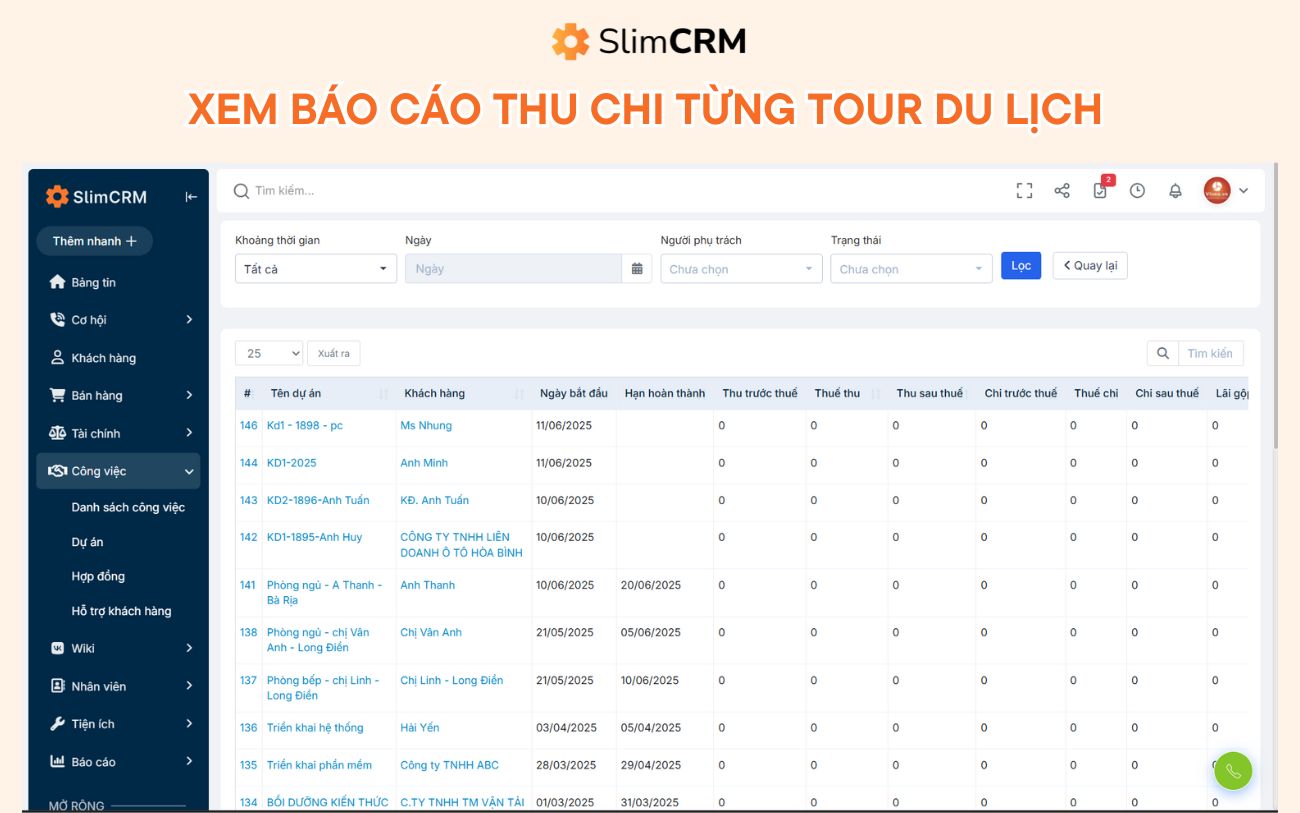Viewport: 1300px width, 813px height.
Task: Open the search magnifier above the table
Action: [x=1161, y=353]
